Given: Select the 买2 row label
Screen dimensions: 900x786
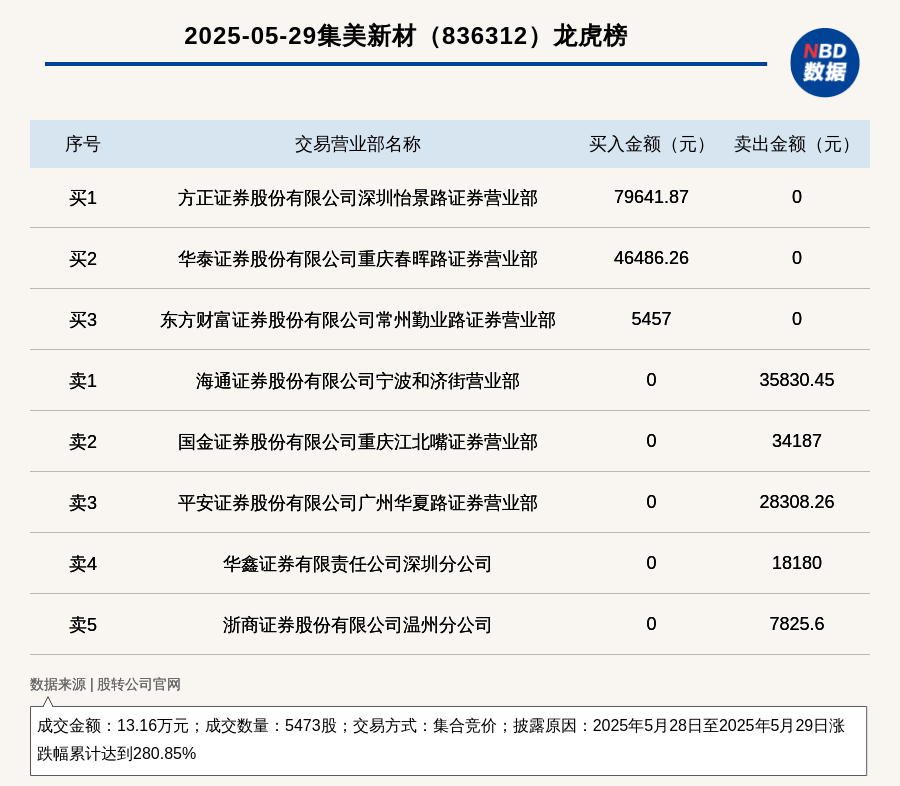Looking at the screenshot, I should [83, 258].
